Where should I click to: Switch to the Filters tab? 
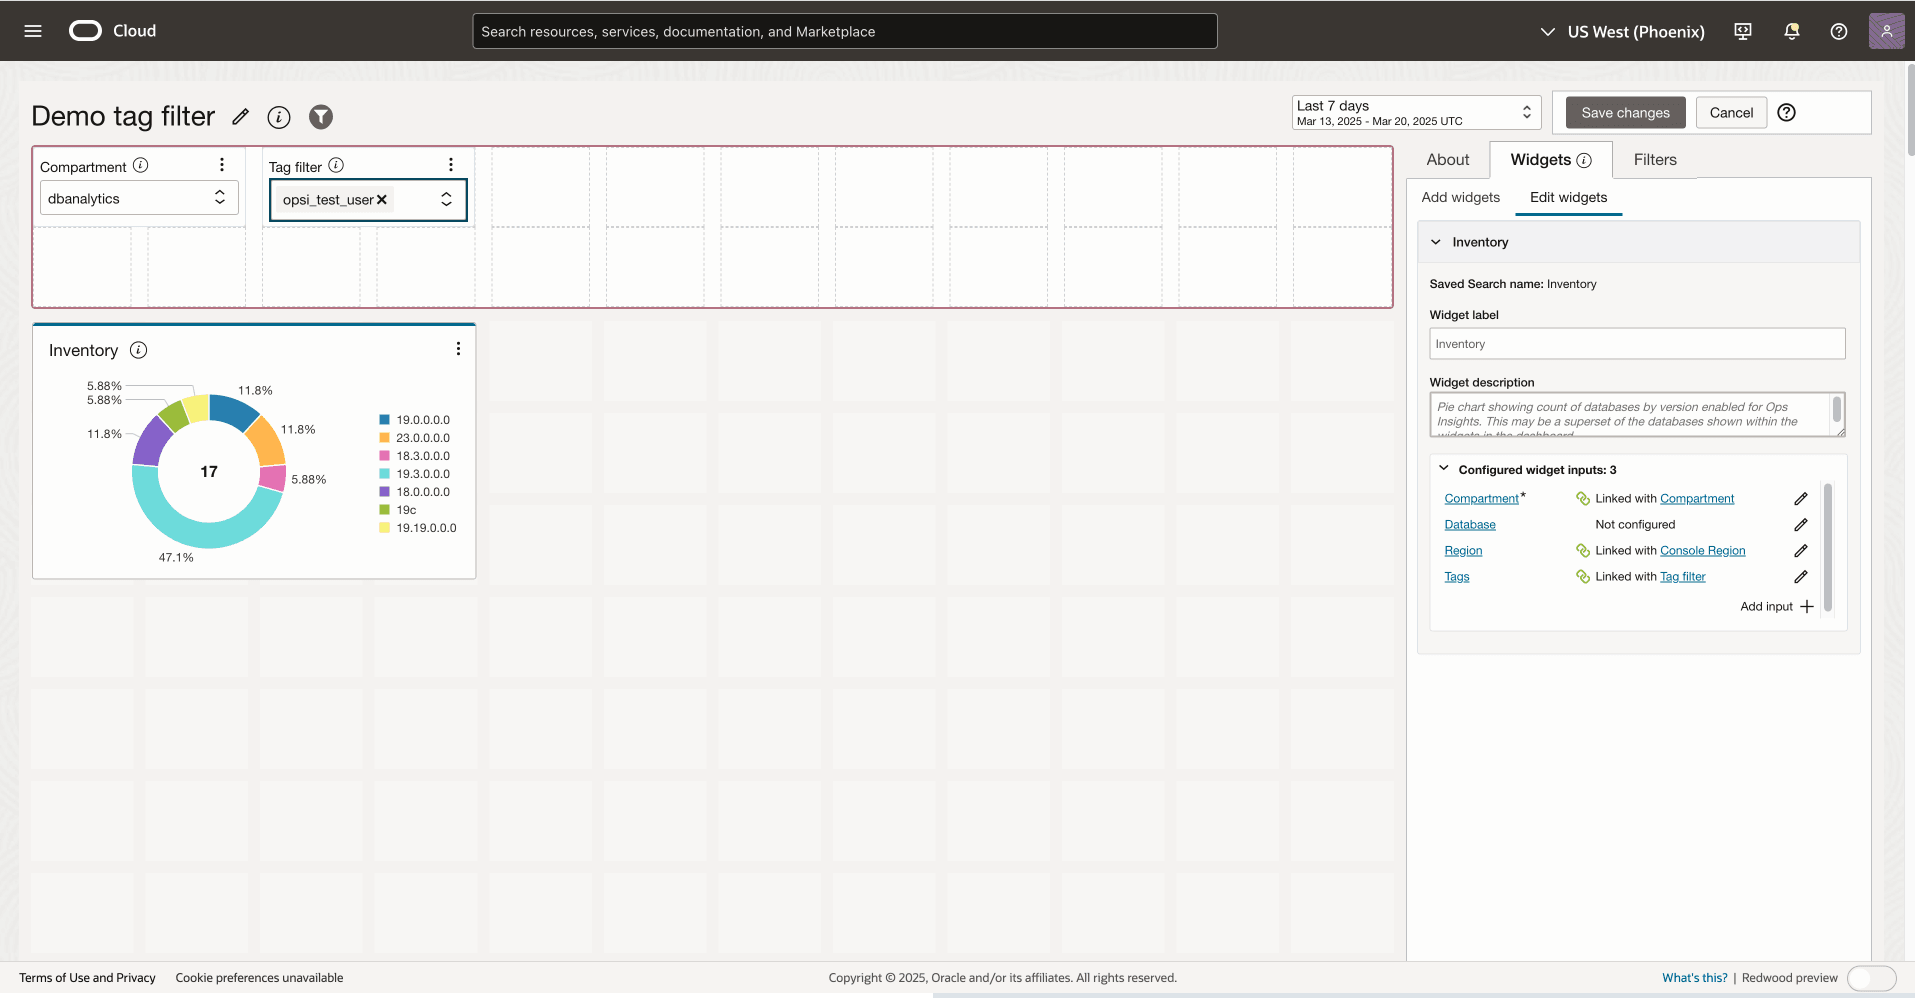[1654, 160]
